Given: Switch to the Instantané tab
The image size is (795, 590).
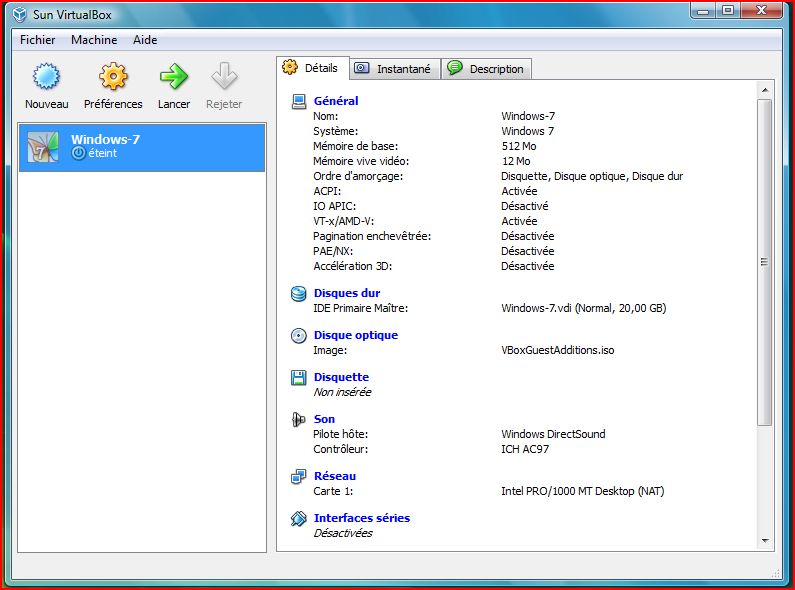Looking at the screenshot, I should click(395, 69).
